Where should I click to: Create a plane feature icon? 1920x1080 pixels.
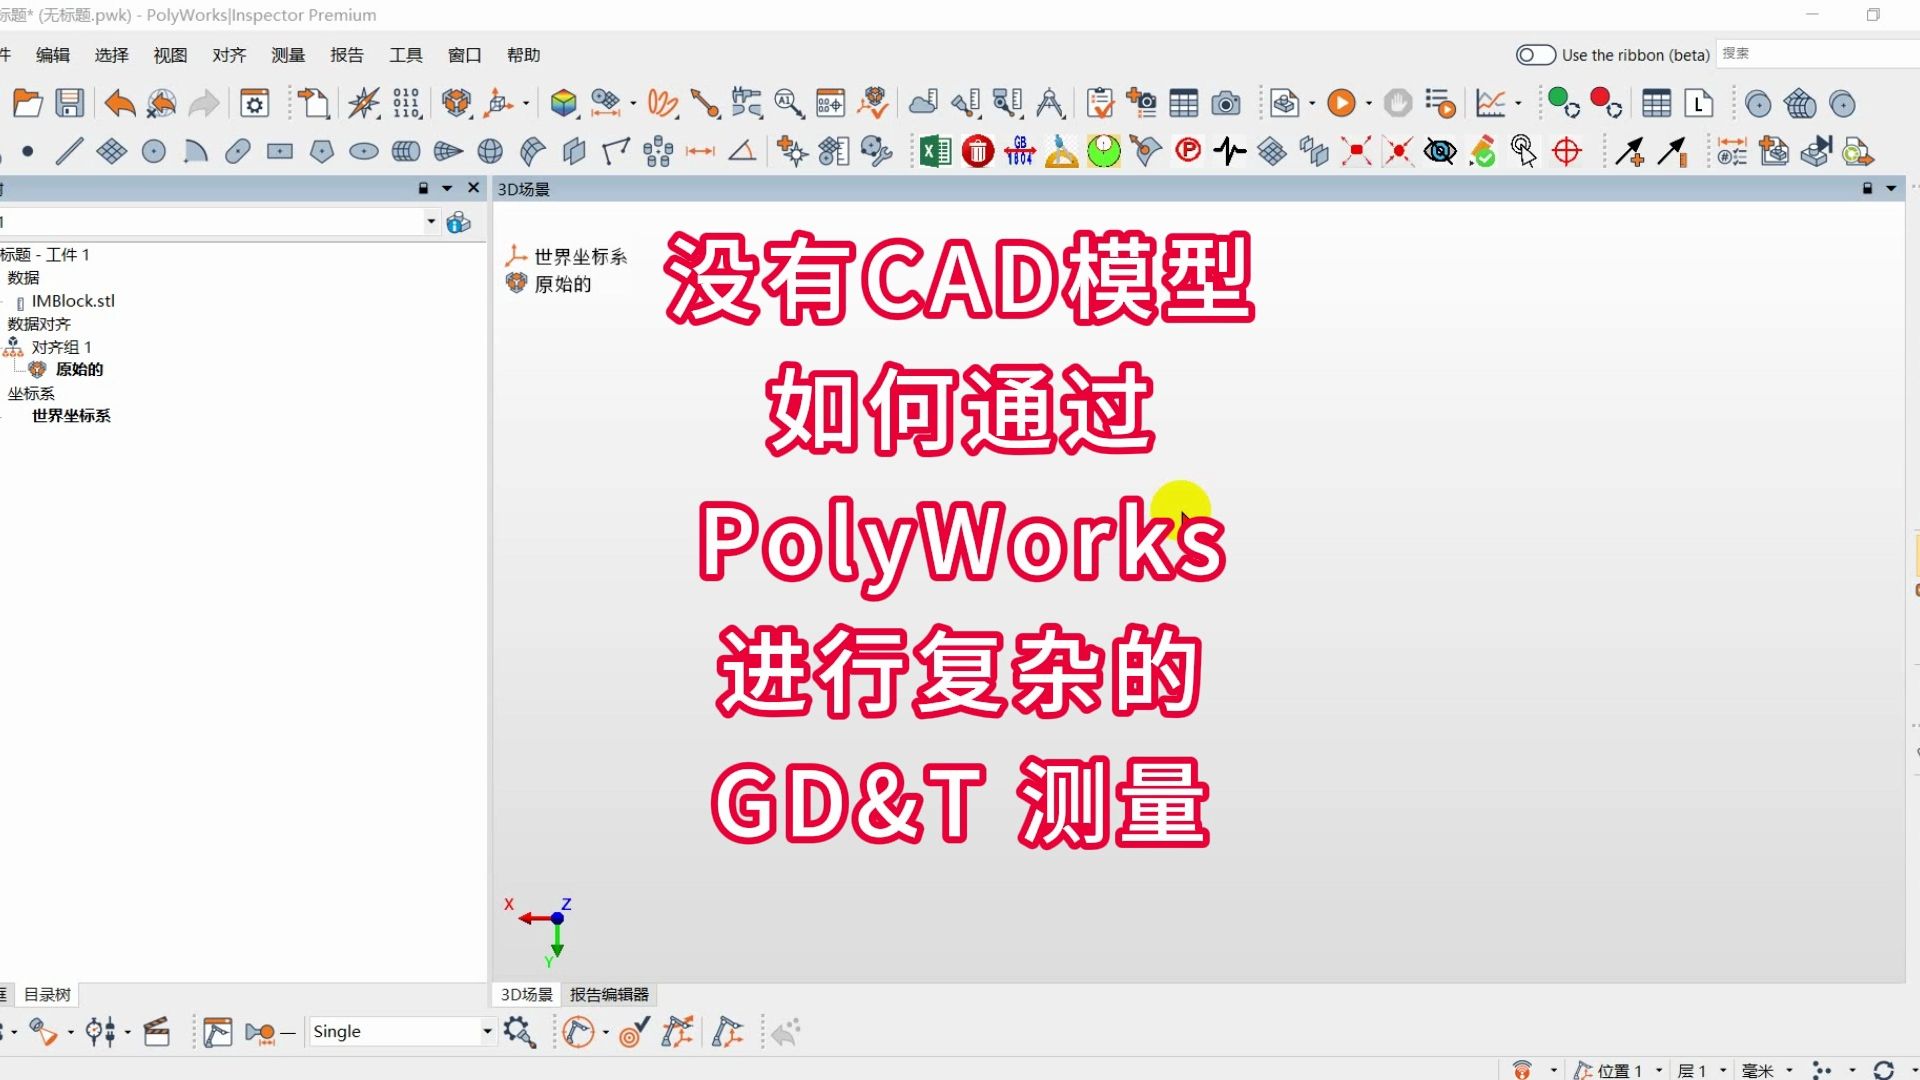(x=111, y=152)
